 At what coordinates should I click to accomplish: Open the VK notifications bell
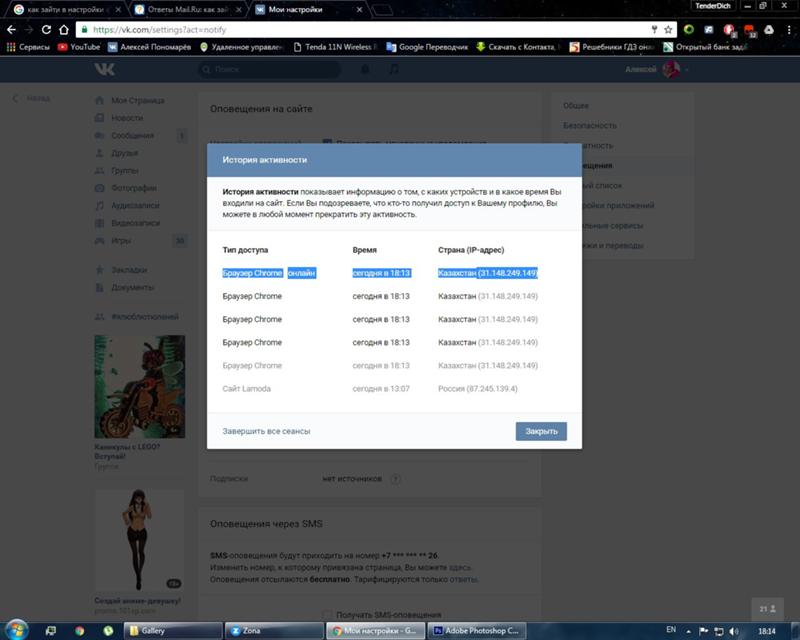365,69
